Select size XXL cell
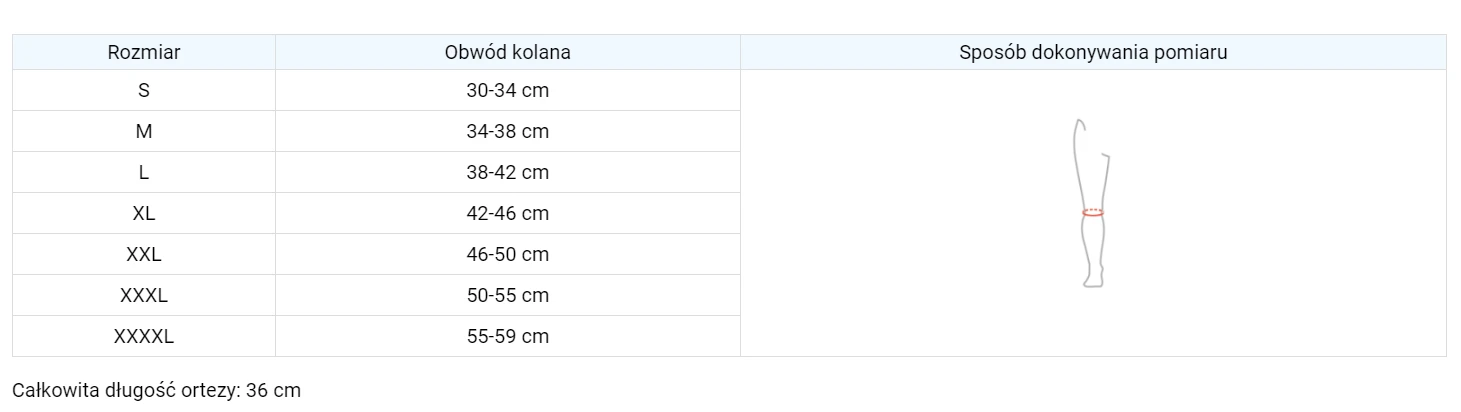This screenshot has height=412, width=1461. point(144,254)
